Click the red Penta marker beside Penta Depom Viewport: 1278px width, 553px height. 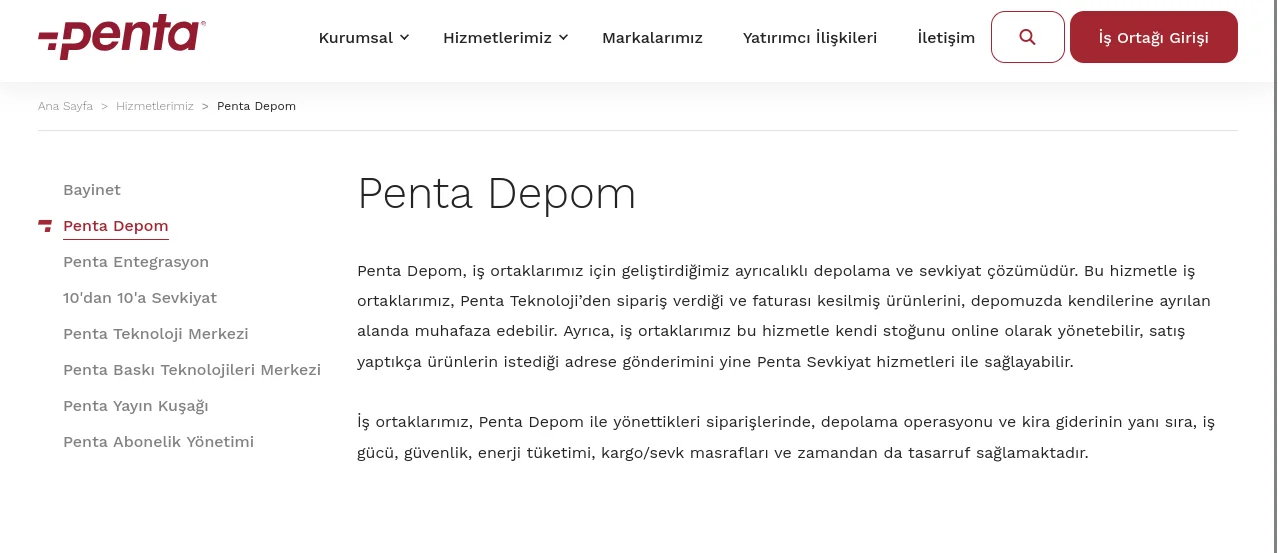pyautogui.click(x=45, y=226)
